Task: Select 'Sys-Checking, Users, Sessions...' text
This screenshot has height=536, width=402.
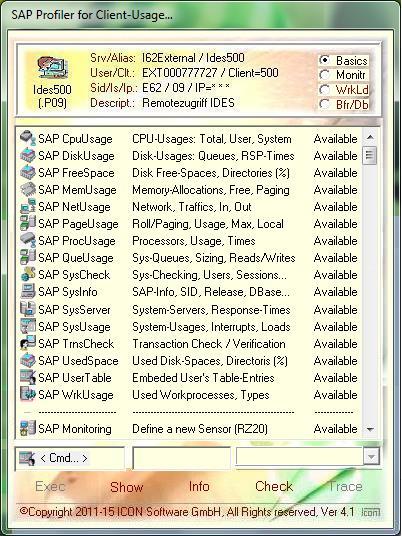Action: pos(210,275)
